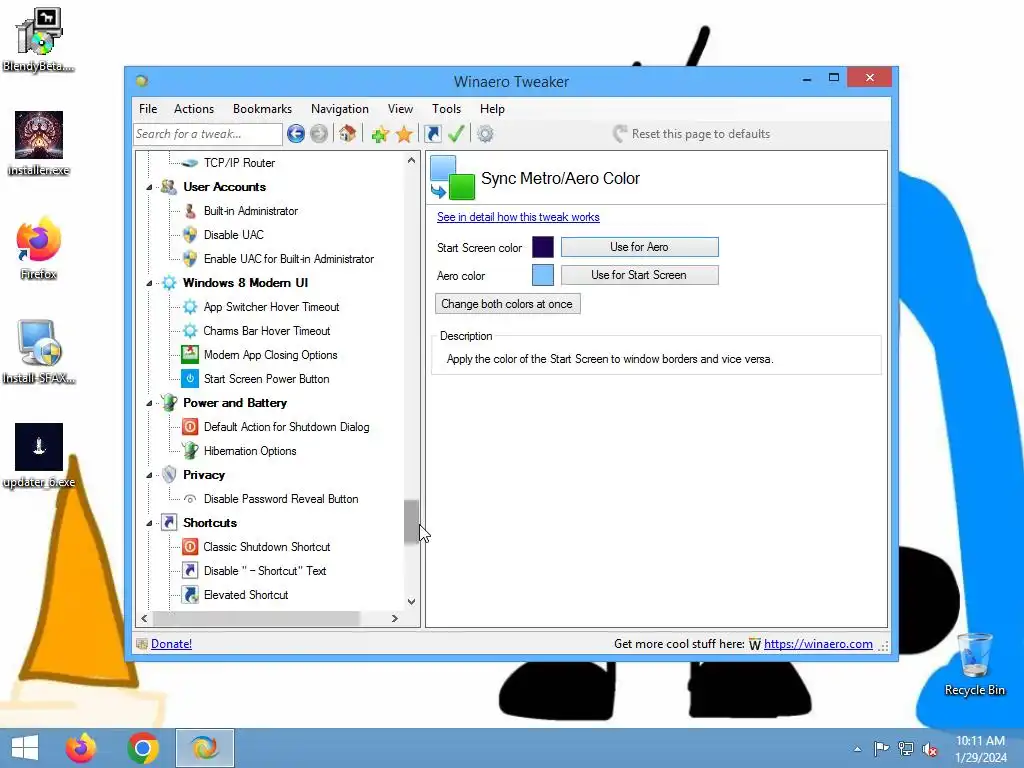Click the Hibernation Options icon

(190, 451)
